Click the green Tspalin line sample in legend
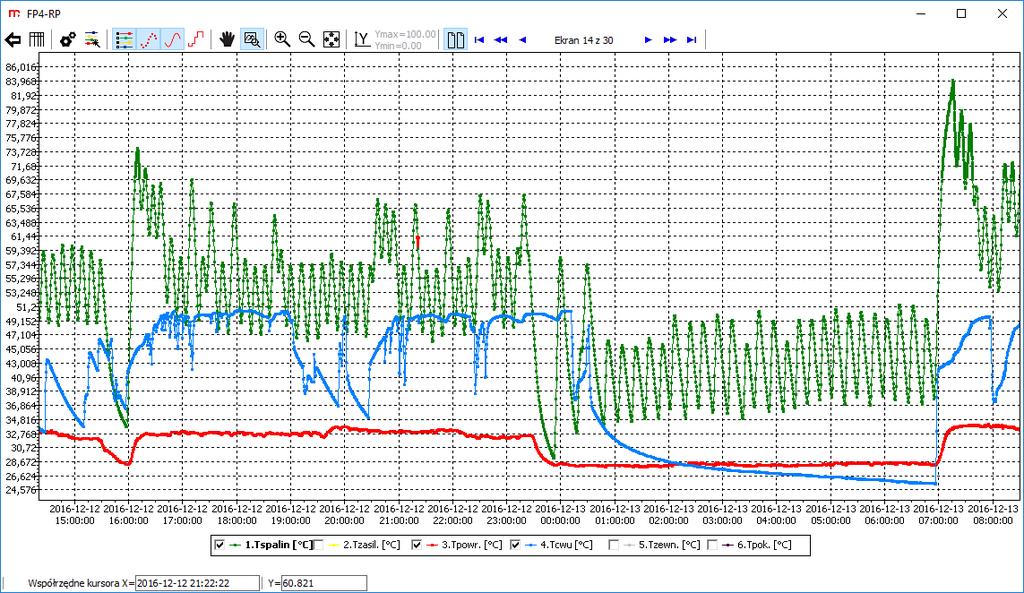1024x593 pixels. click(x=235, y=545)
